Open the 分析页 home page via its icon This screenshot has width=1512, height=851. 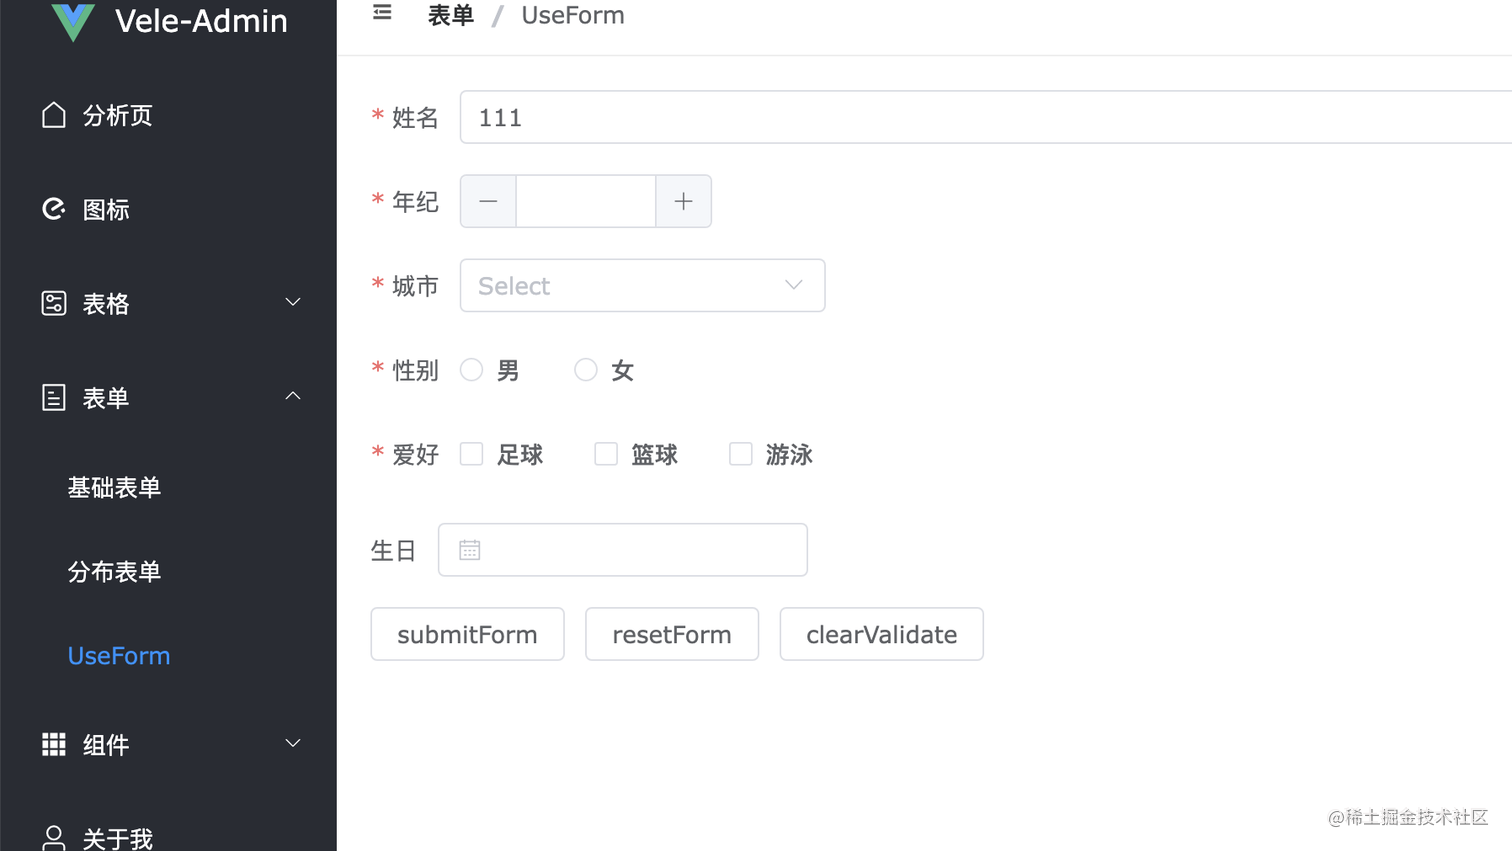point(54,114)
